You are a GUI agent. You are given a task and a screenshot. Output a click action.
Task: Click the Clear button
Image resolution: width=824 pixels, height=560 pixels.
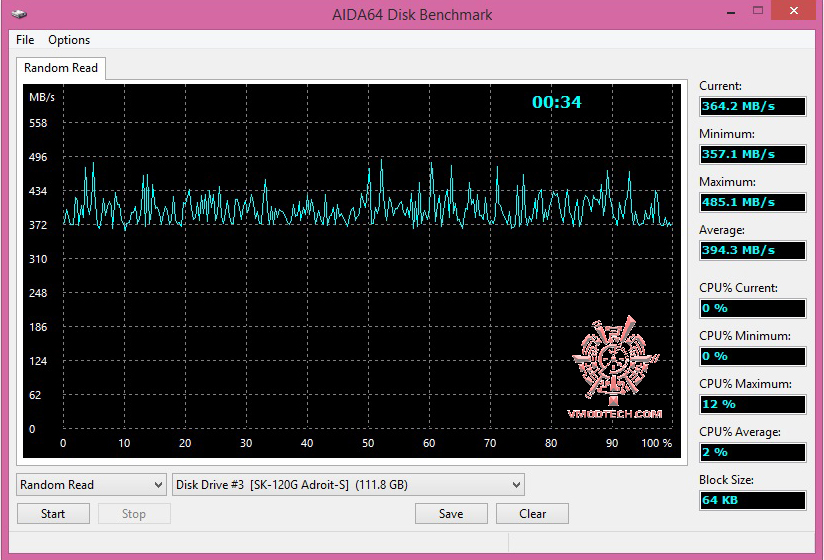point(532,514)
